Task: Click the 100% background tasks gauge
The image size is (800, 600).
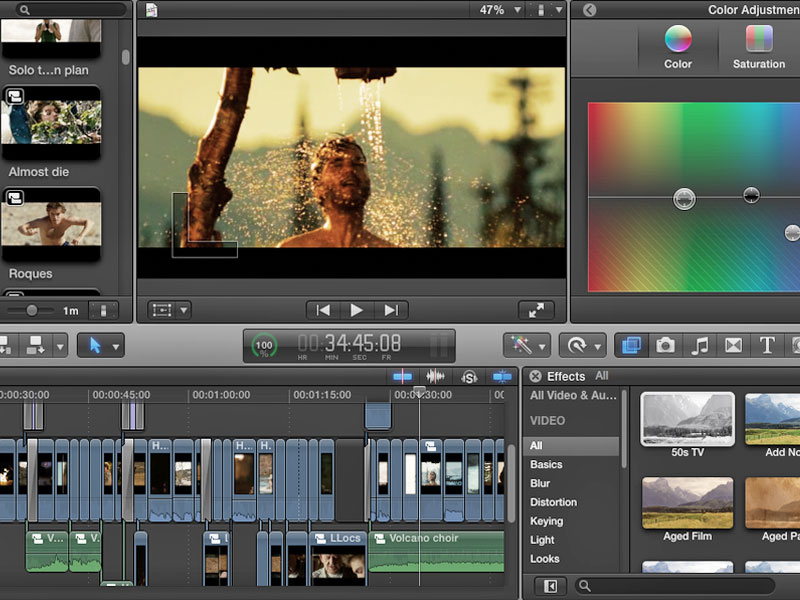Action: tap(264, 346)
